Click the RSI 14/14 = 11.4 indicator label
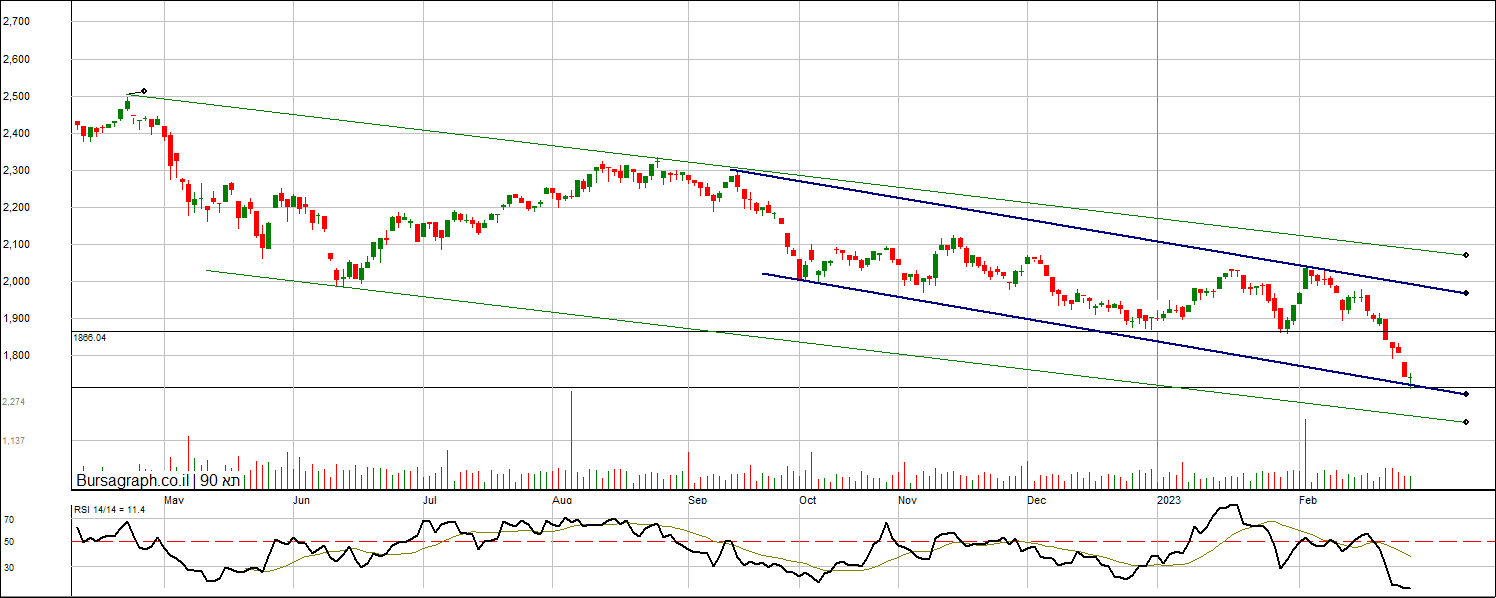Screen dimensions: 1496x598 pos(110,510)
